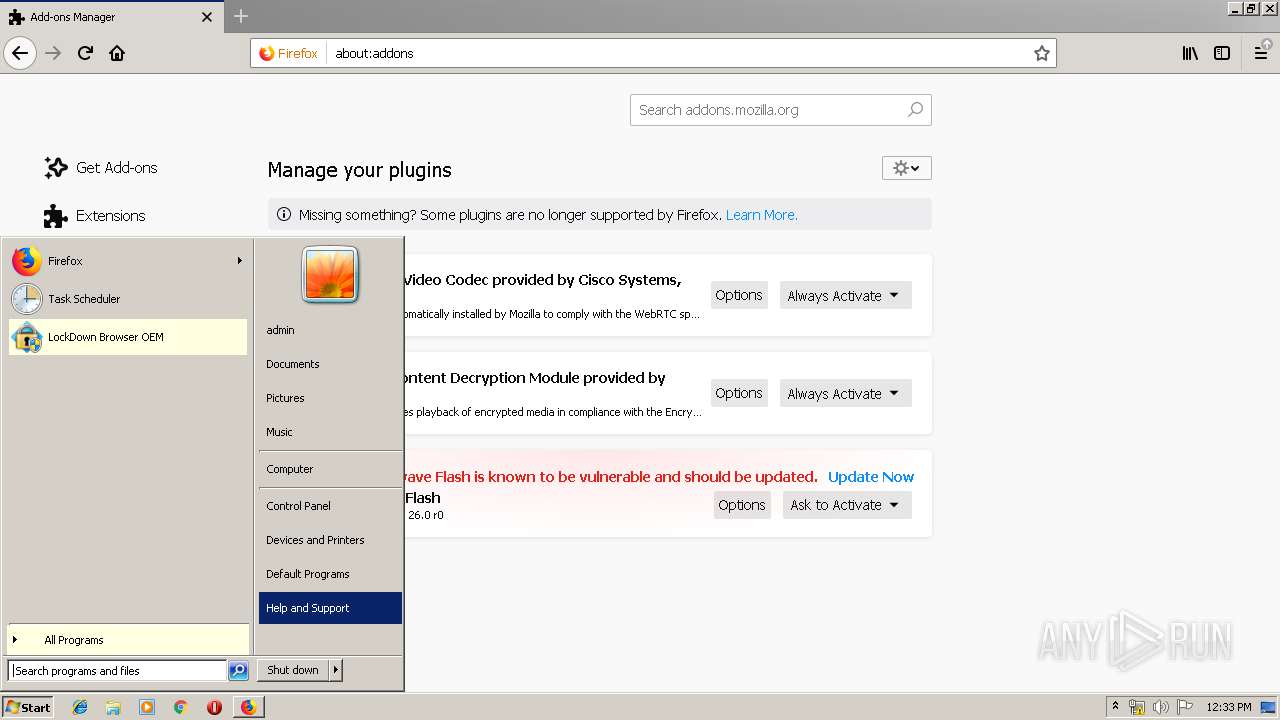Open the Firefox hamburger menu
This screenshot has width=1280, height=720.
[1261, 53]
